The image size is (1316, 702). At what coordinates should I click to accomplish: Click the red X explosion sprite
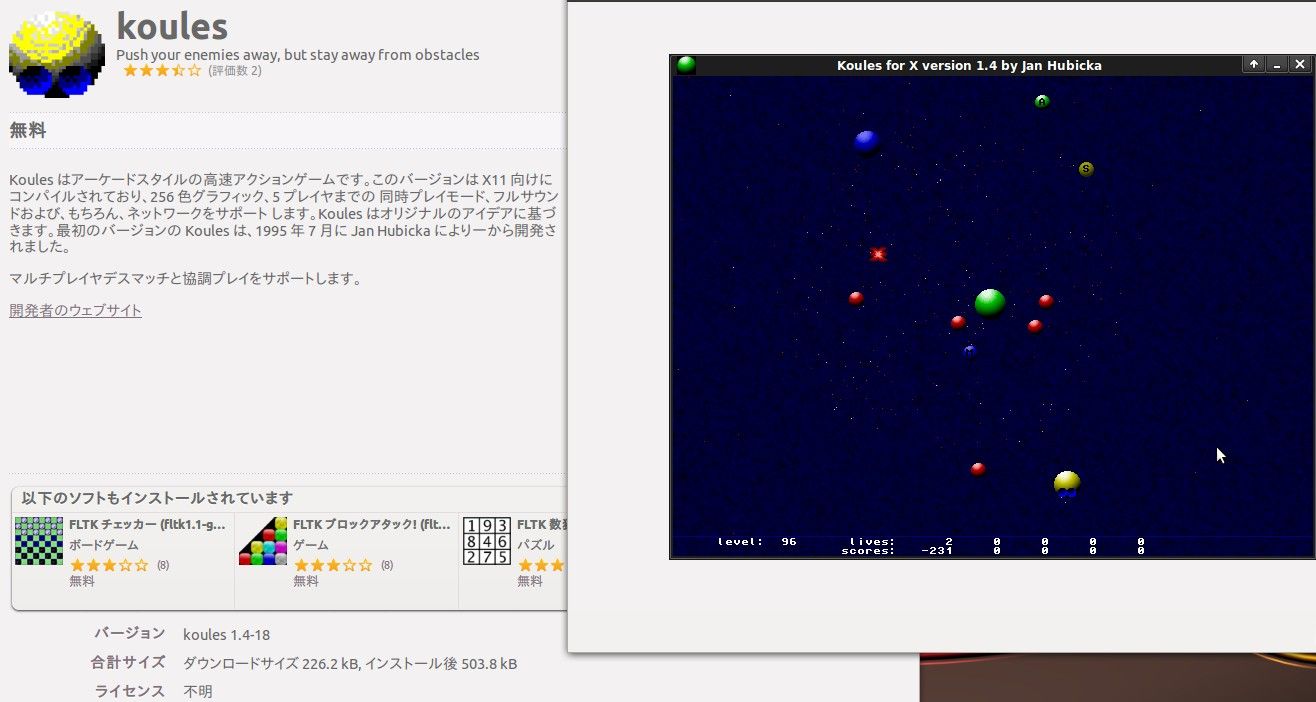[x=878, y=254]
